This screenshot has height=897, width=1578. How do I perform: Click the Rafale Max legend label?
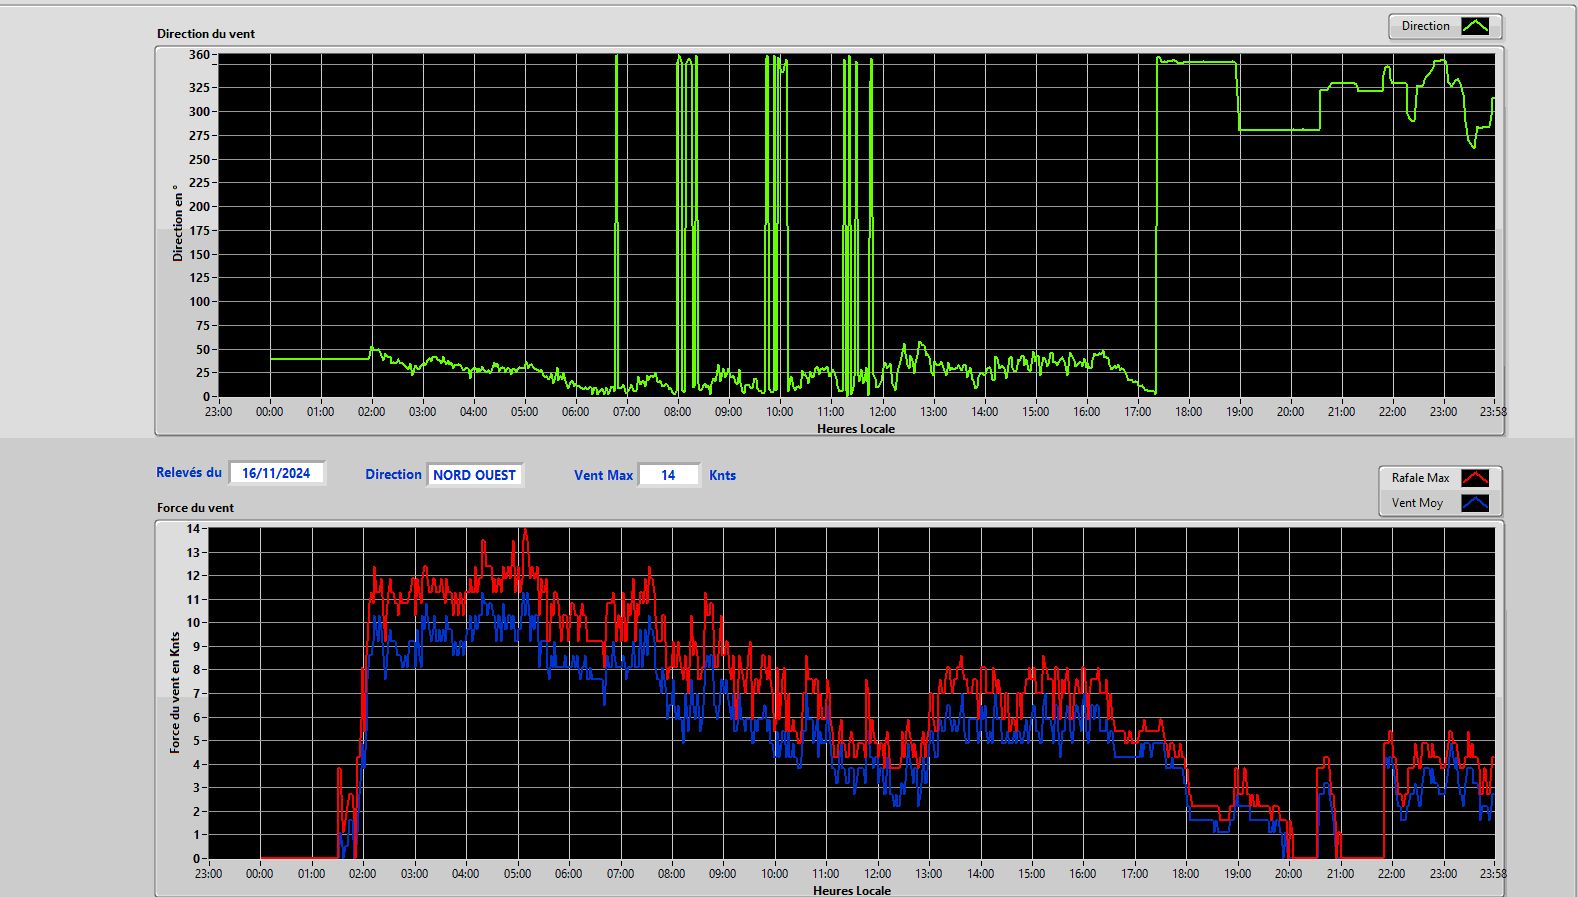pyautogui.click(x=1420, y=478)
